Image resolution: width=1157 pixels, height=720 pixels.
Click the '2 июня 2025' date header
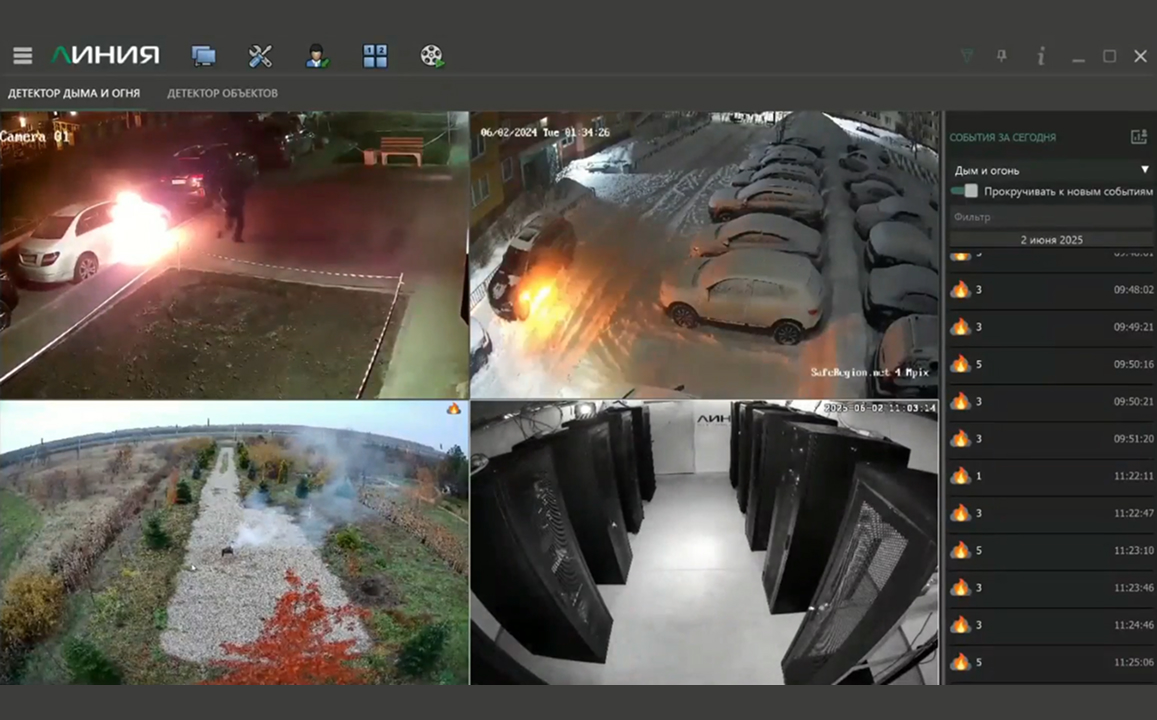(x=1050, y=240)
